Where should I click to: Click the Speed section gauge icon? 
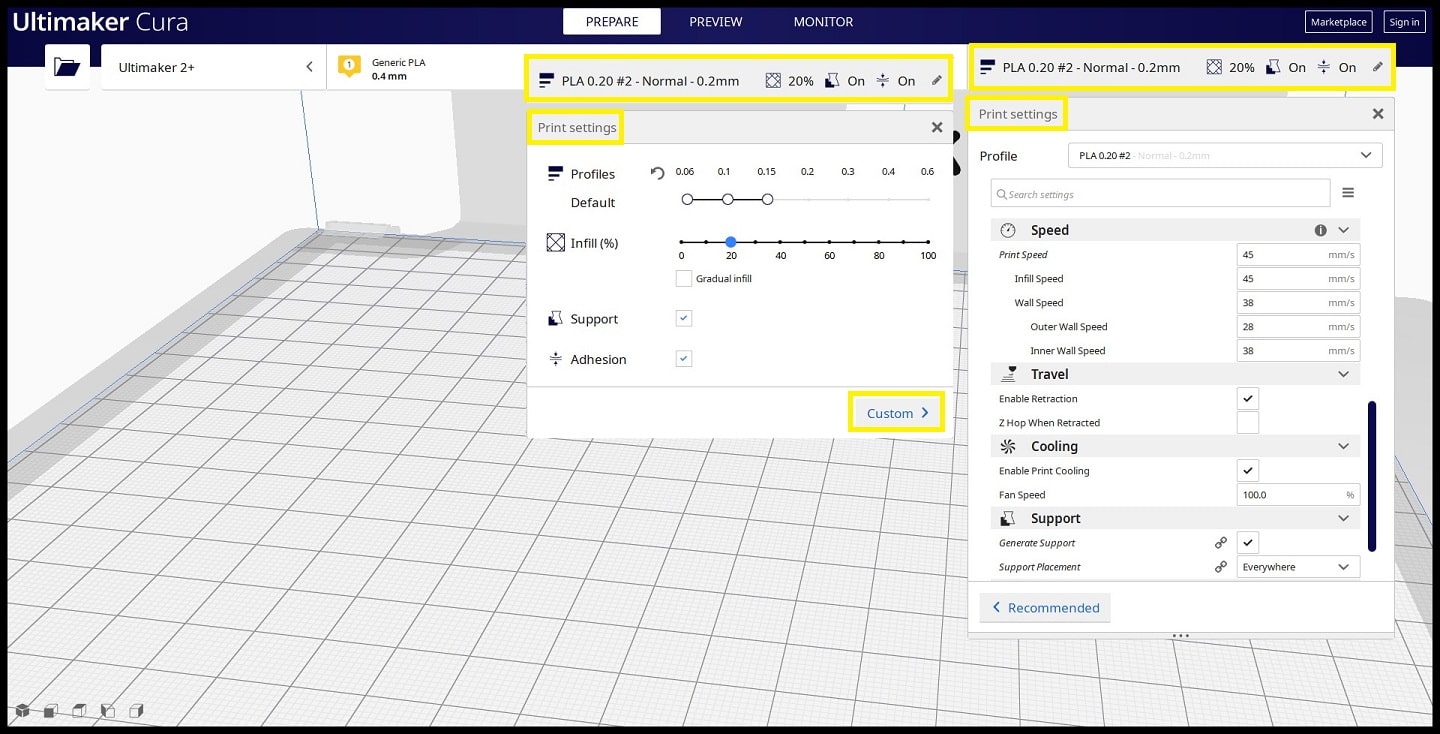pyautogui.click(x=1008, y=230)
